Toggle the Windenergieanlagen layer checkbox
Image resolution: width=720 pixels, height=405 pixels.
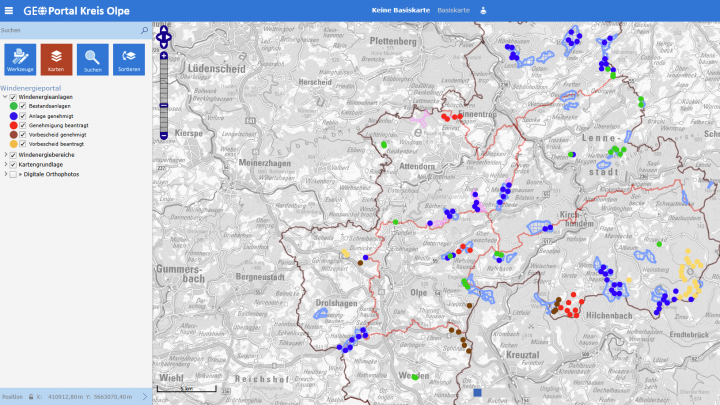[x=13, y=97]
